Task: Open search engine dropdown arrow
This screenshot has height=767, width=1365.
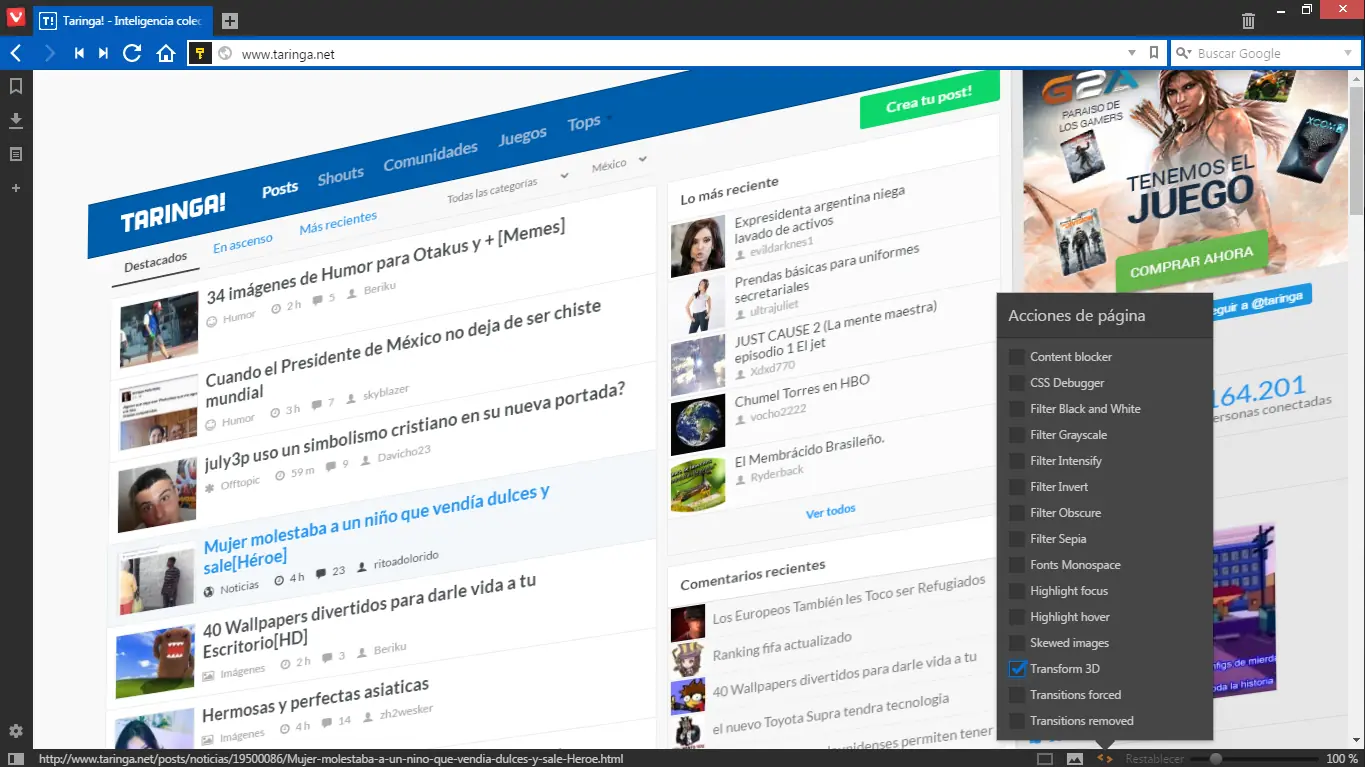Action: (x=1348, y=54)
